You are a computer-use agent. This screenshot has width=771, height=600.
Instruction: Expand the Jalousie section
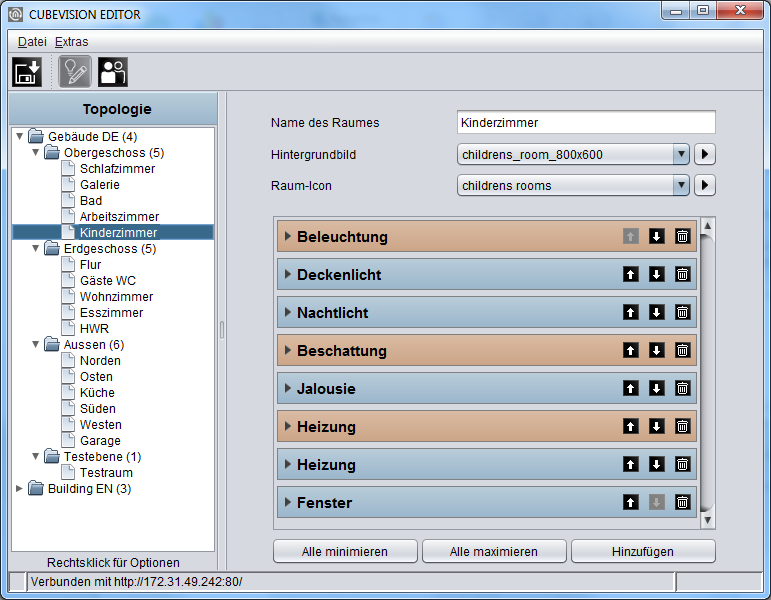(288, 388)
